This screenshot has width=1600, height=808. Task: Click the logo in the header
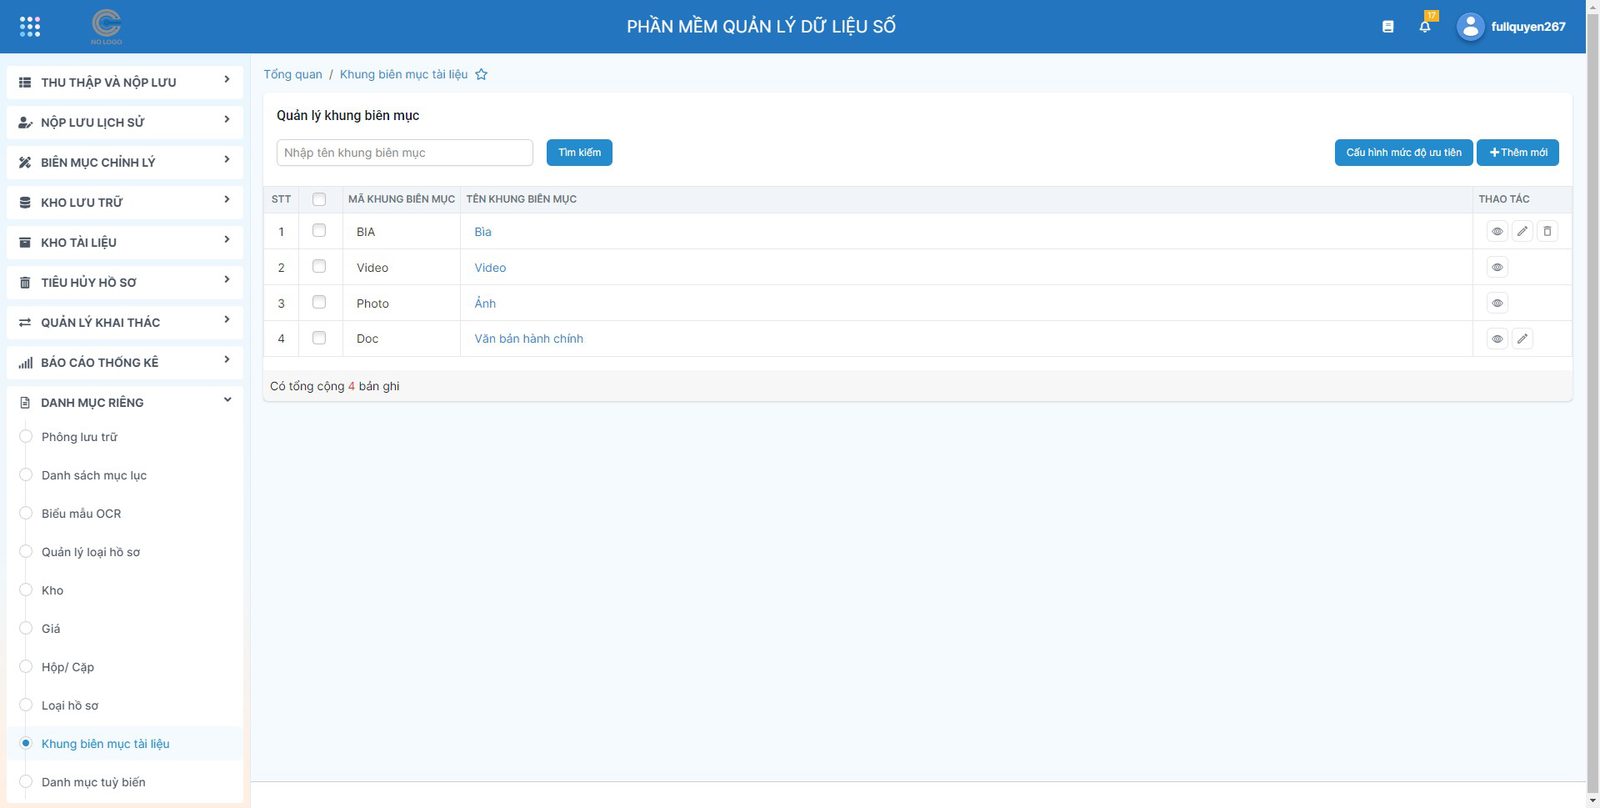(106, 26)
